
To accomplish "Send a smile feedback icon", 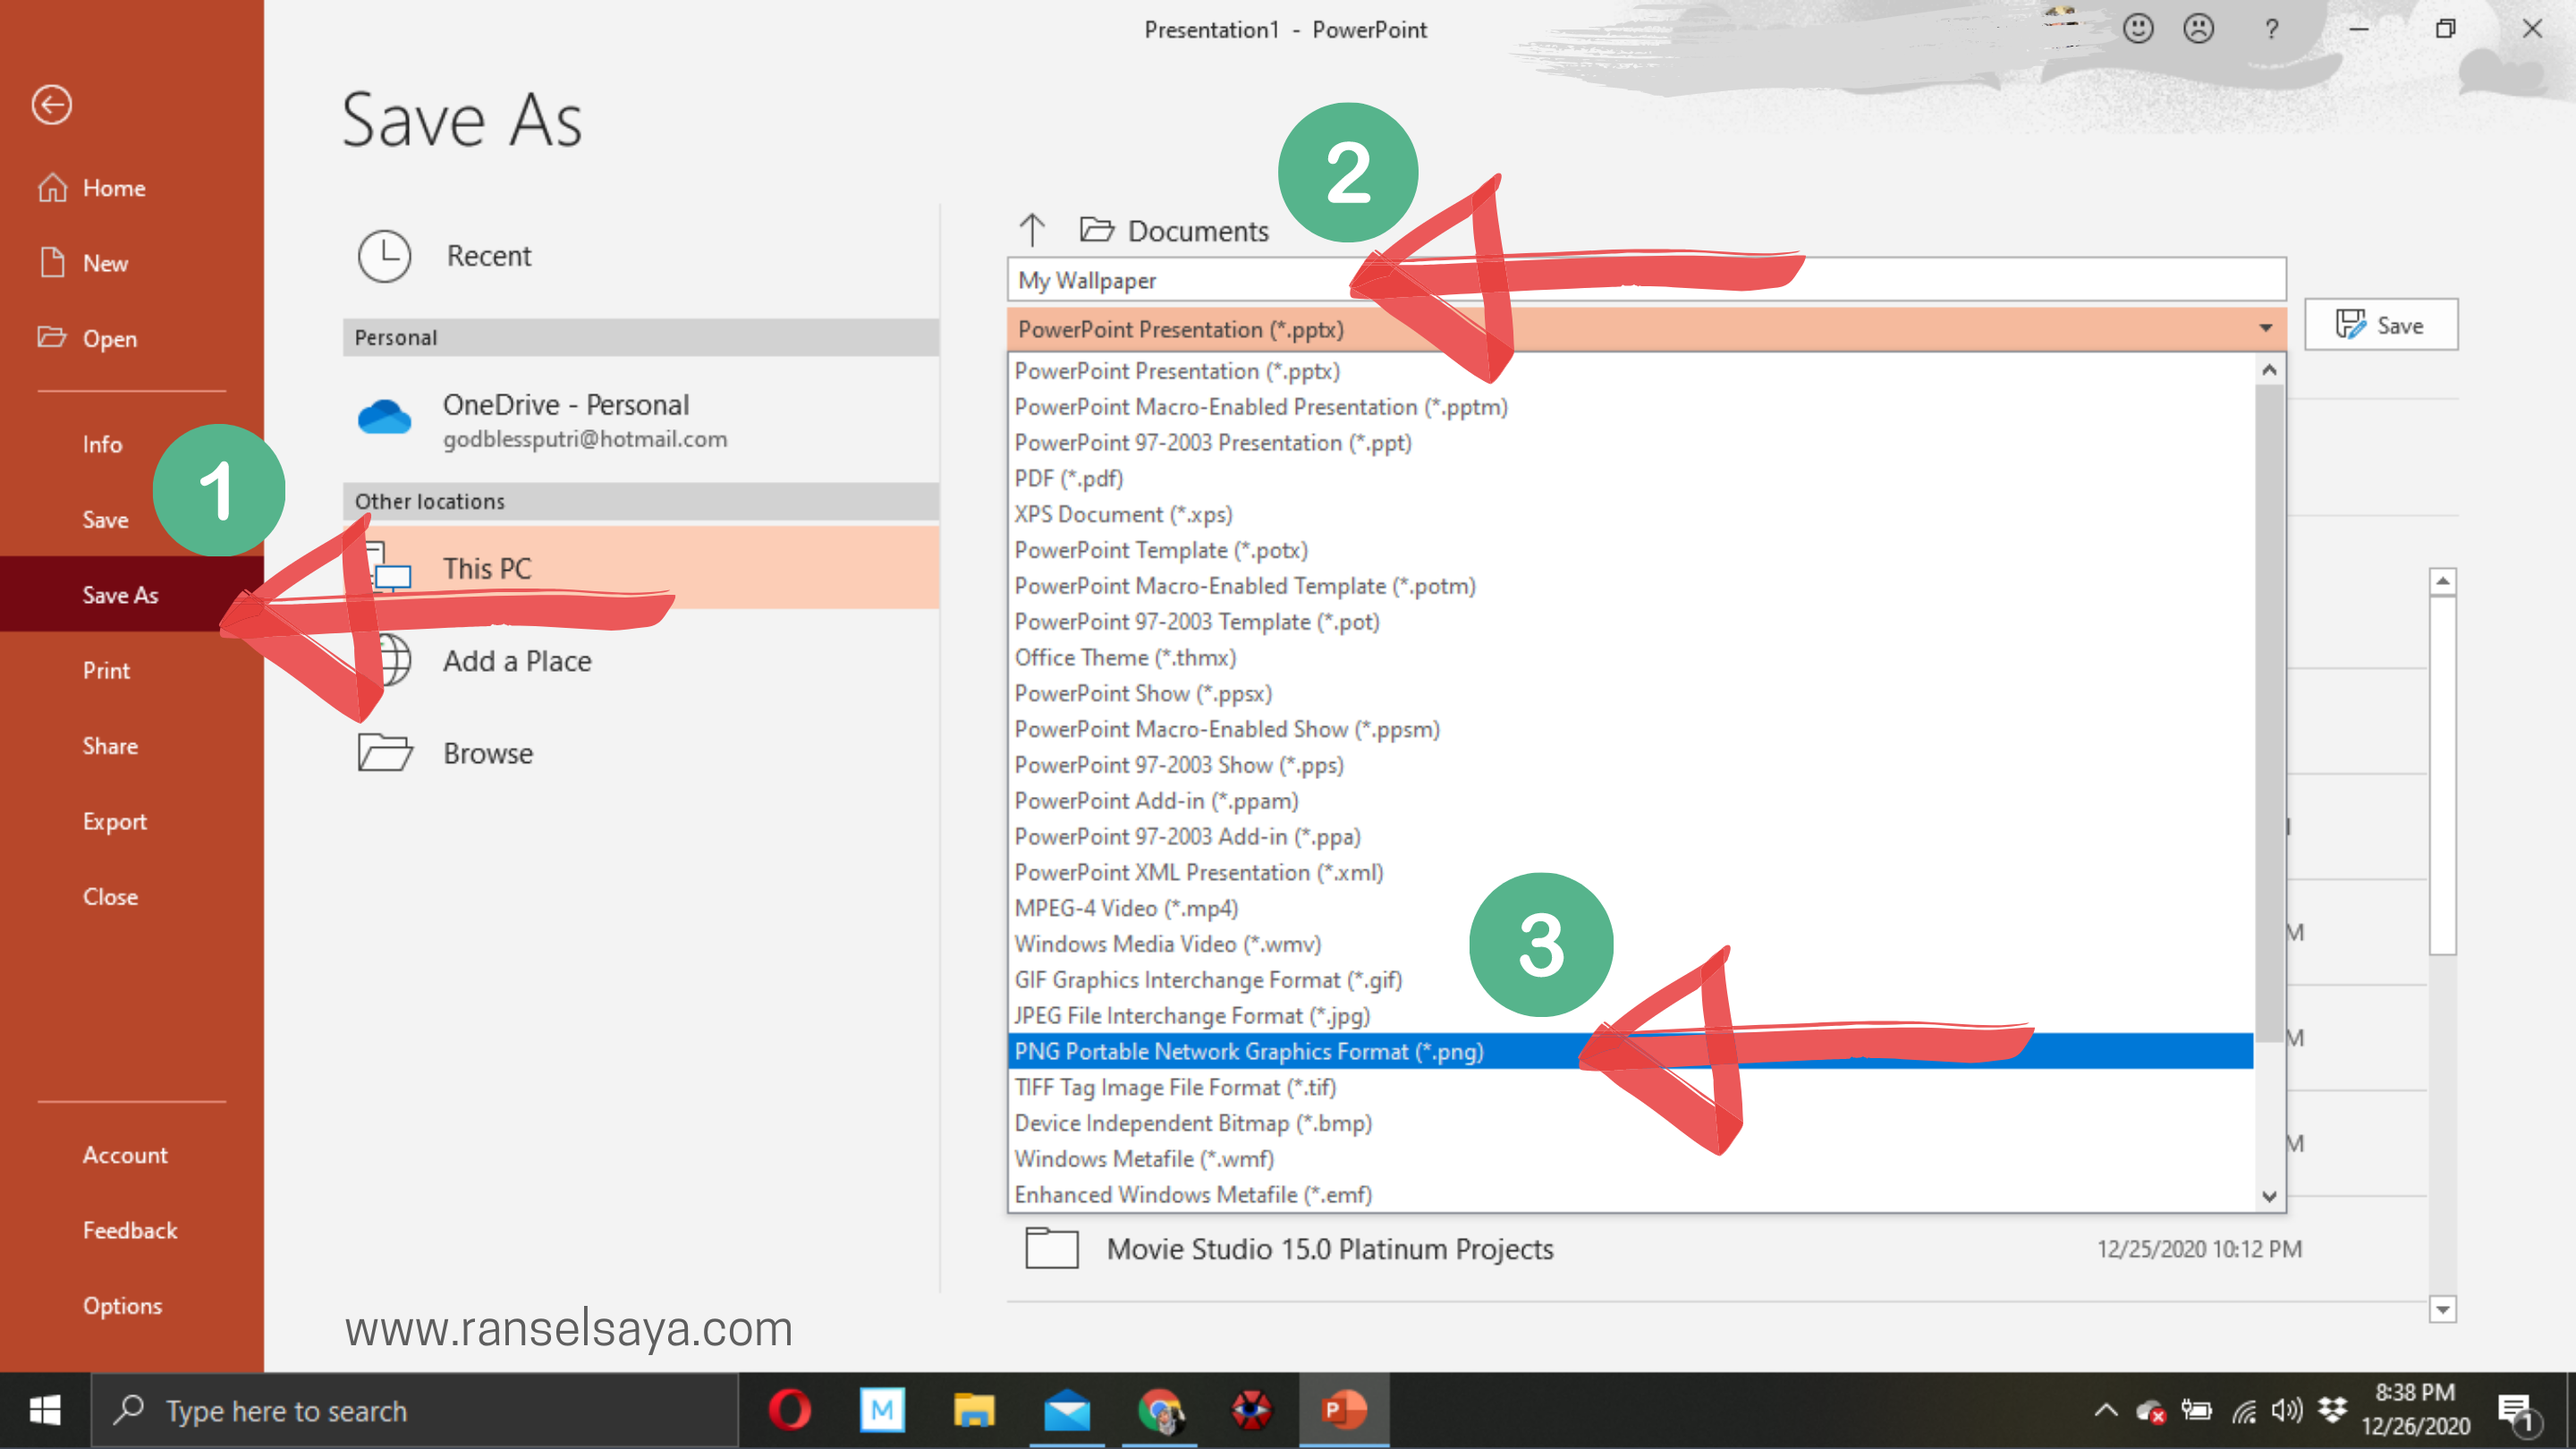I will (x=2137, y=29).
